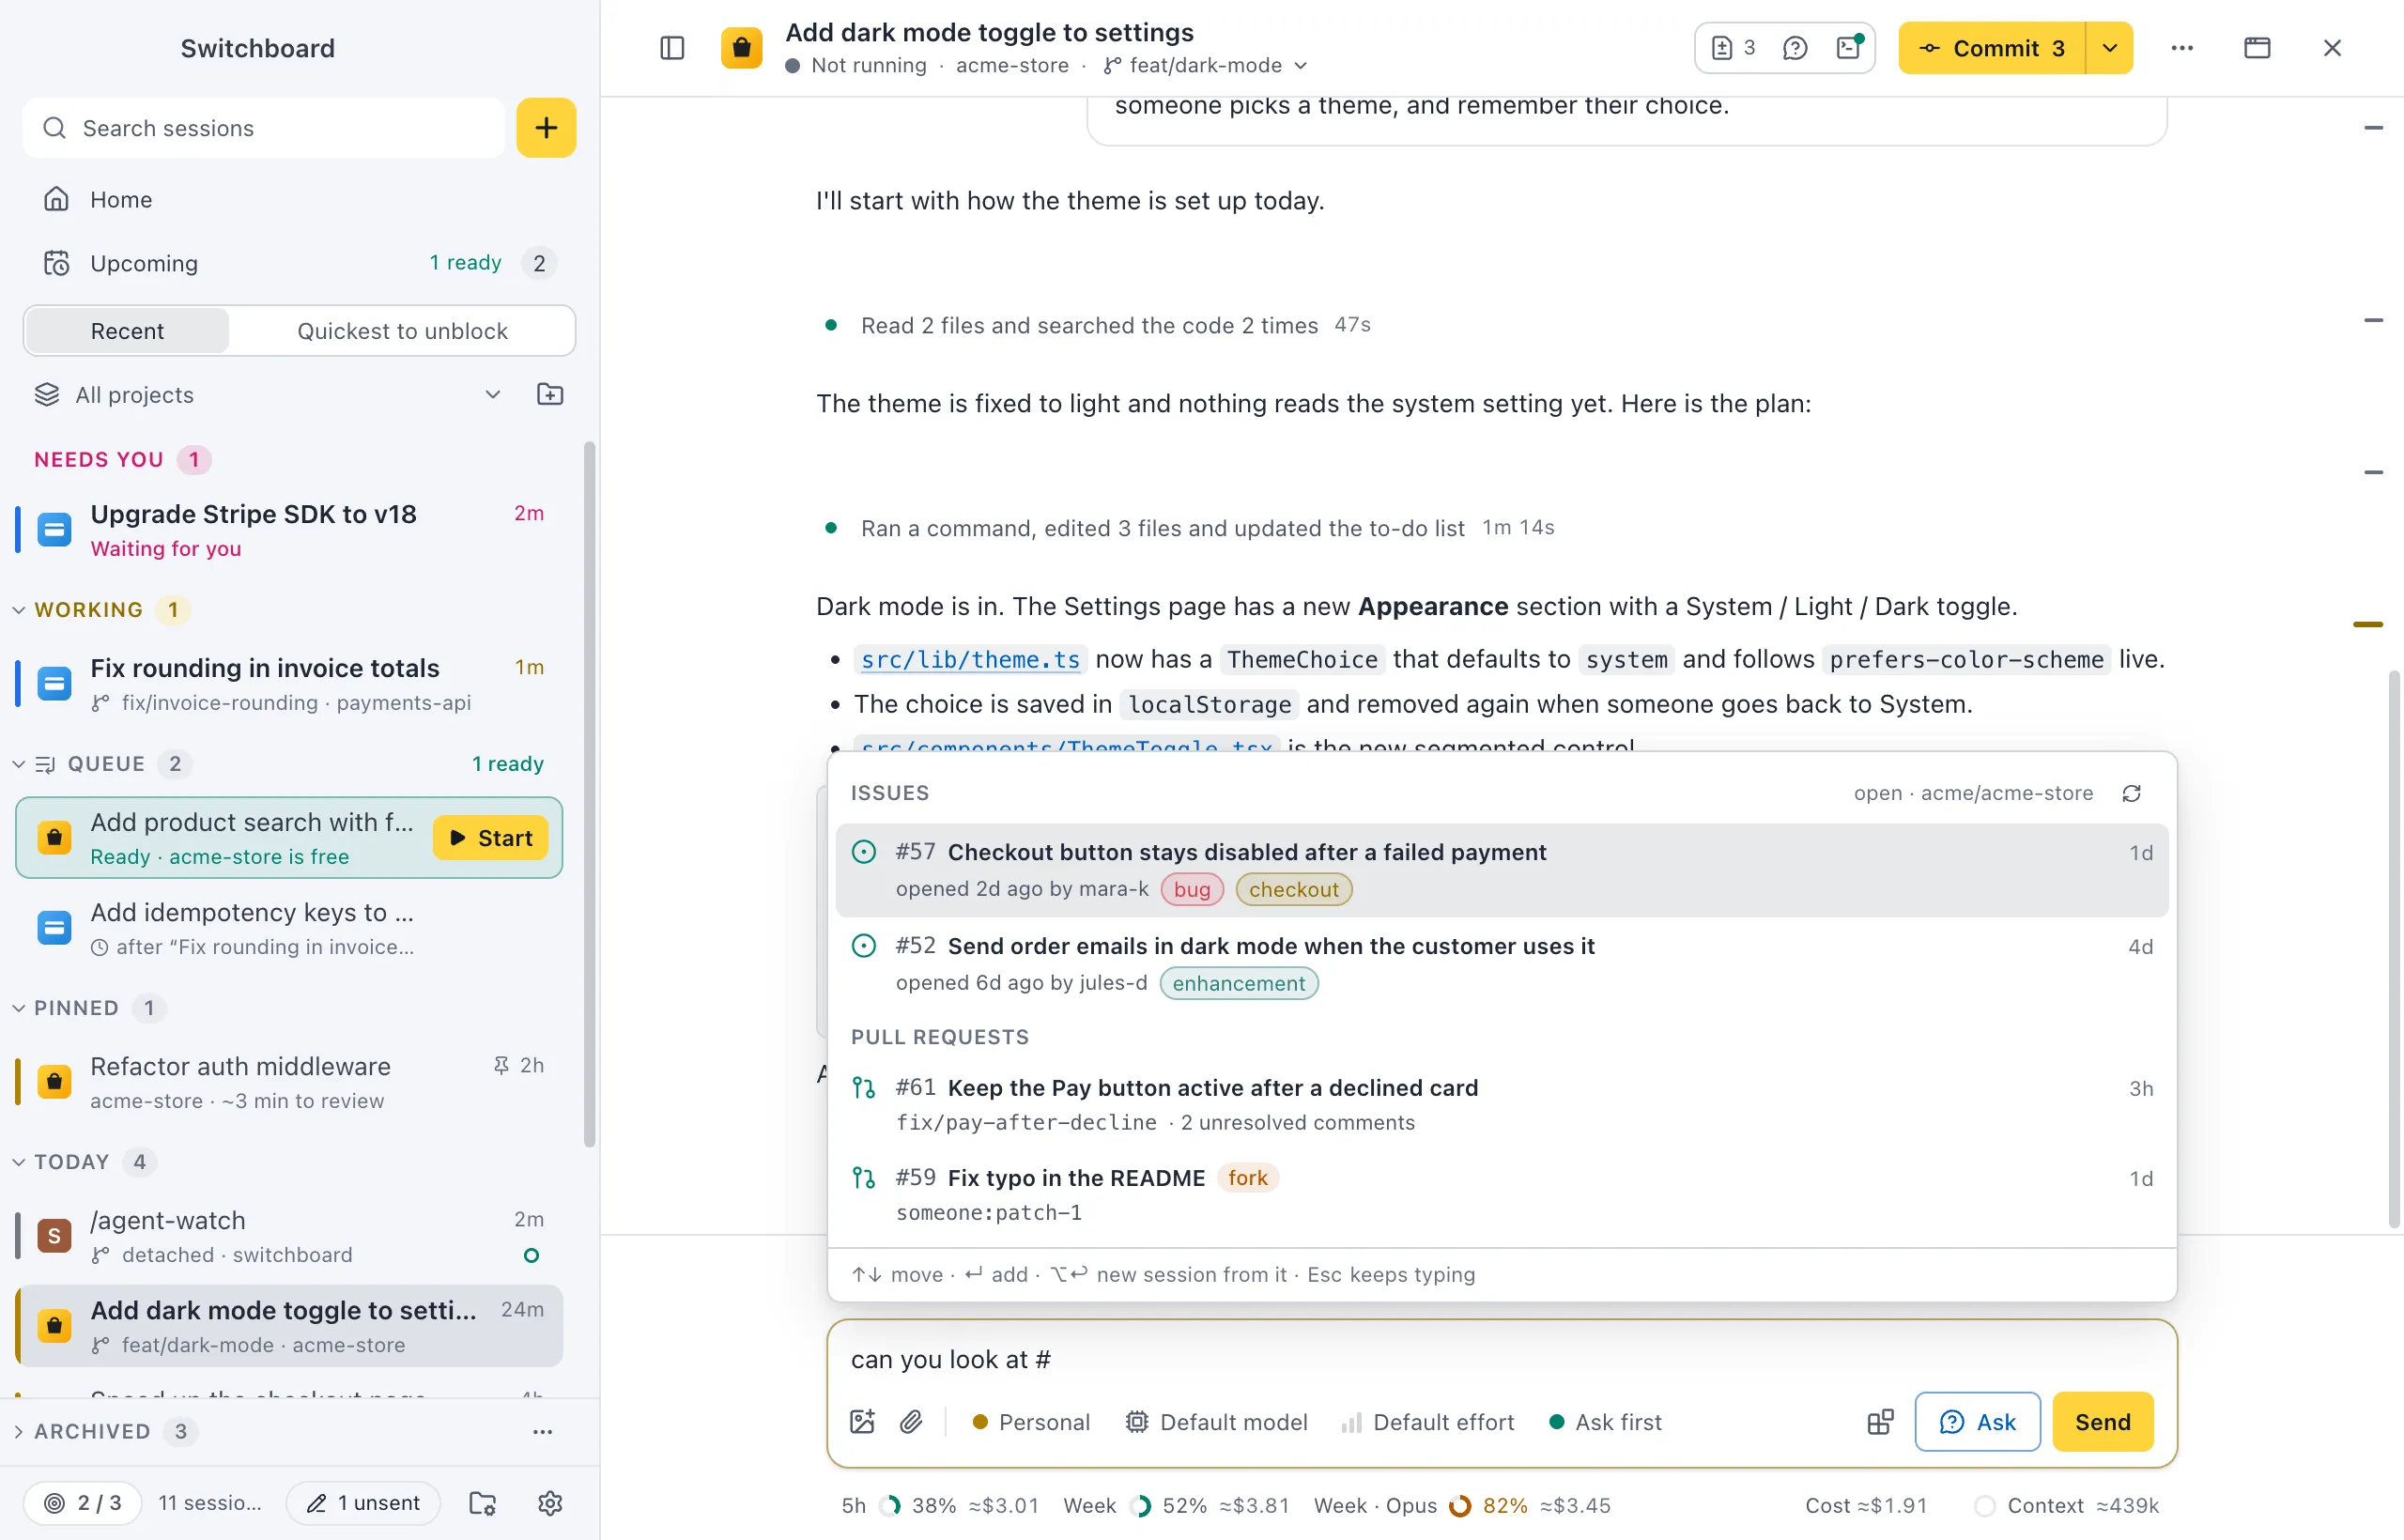Open the three-dot more menu in header
Viewport: 2404px width, 1540px height.
click(2182, 48)
